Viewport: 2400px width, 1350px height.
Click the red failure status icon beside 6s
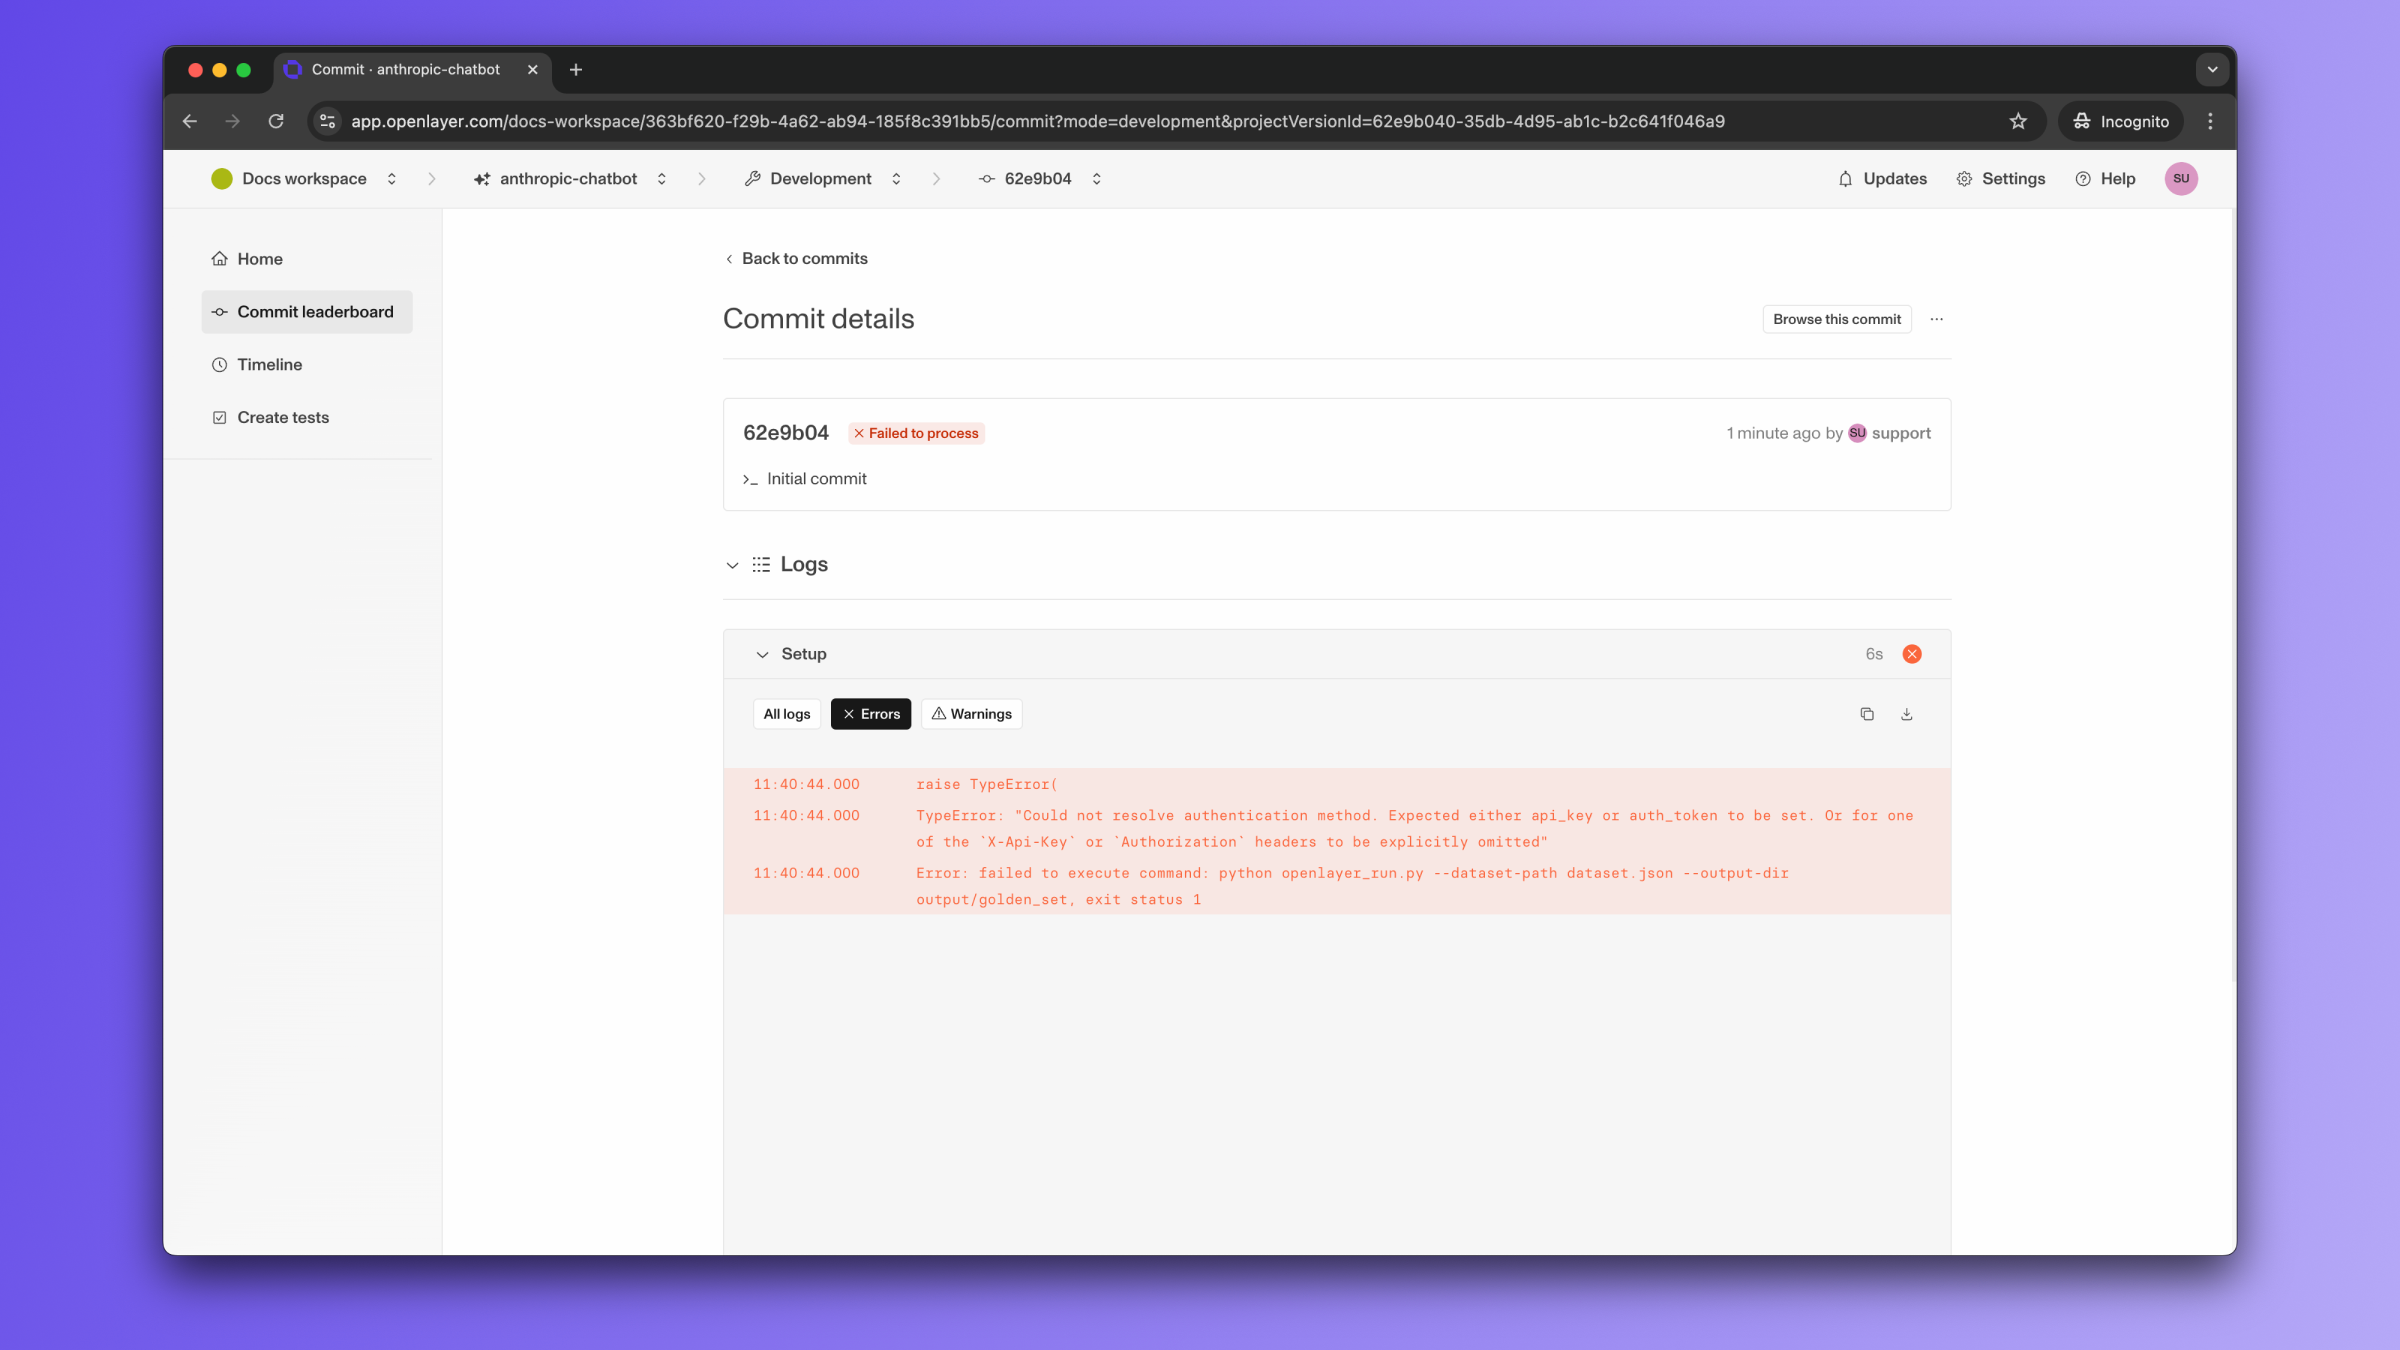click(1912, 653)
